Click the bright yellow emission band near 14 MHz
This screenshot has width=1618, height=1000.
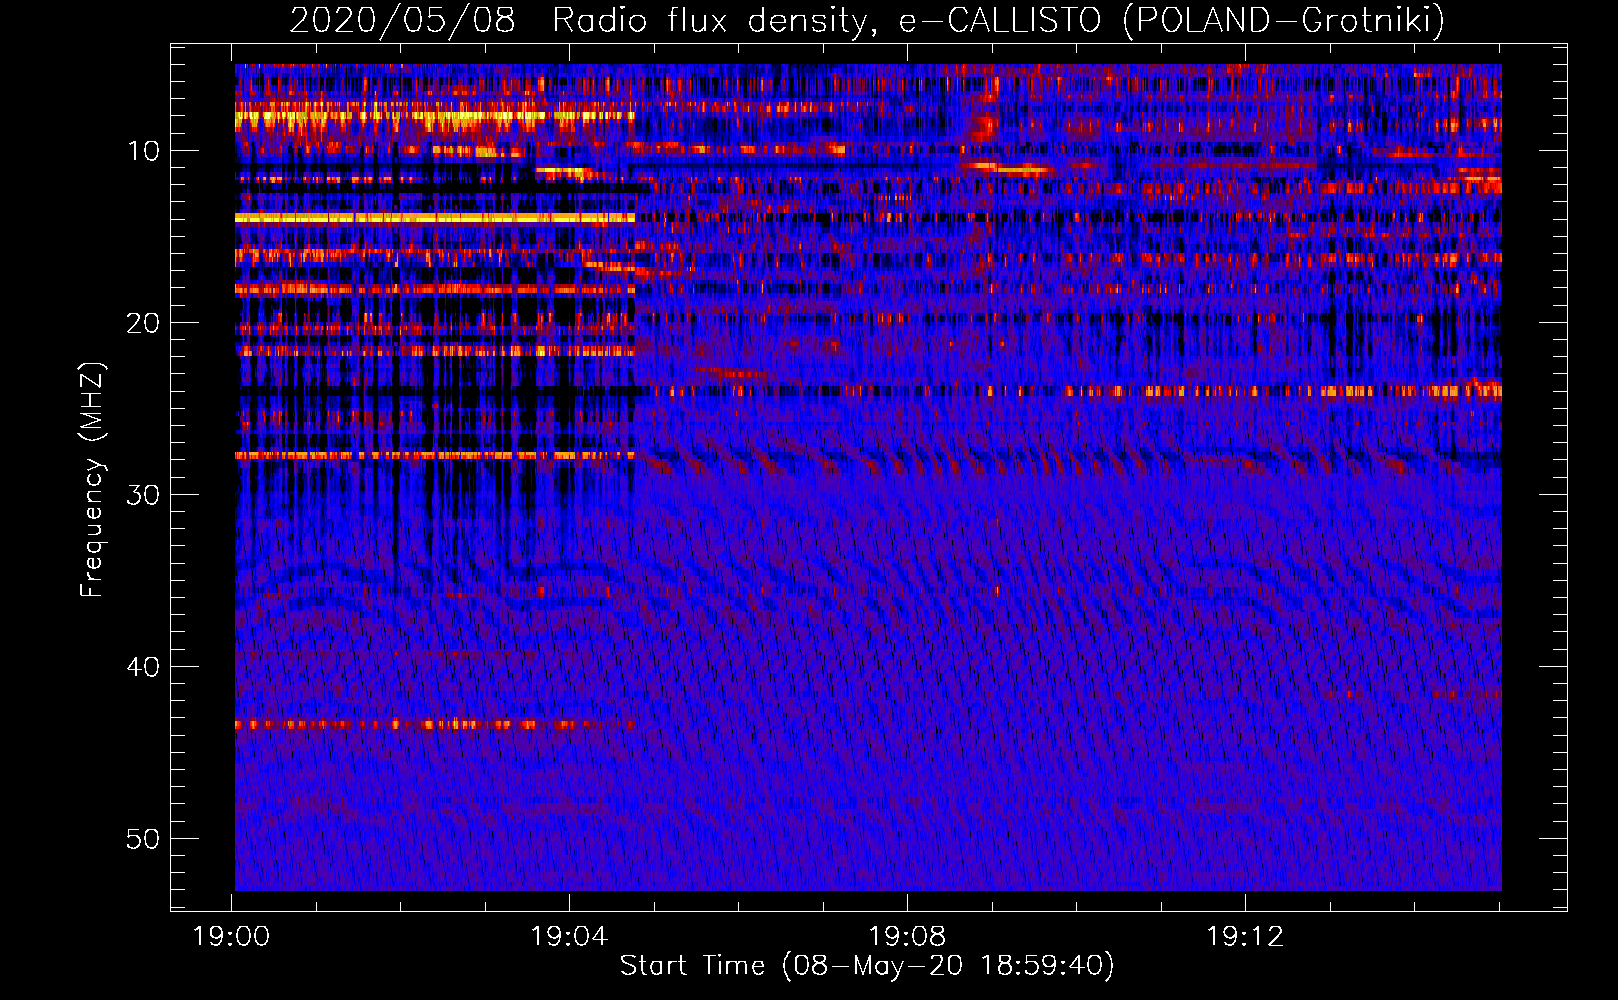(435, 217)
